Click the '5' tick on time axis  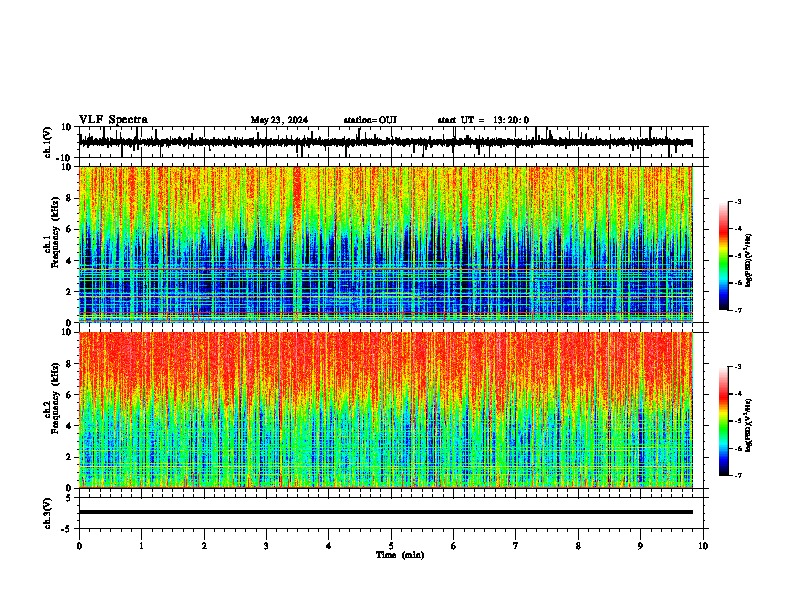click(391, 546)
